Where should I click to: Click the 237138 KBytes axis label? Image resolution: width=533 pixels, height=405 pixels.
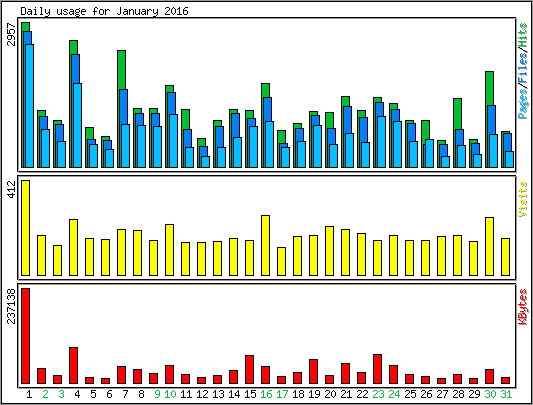12,306
